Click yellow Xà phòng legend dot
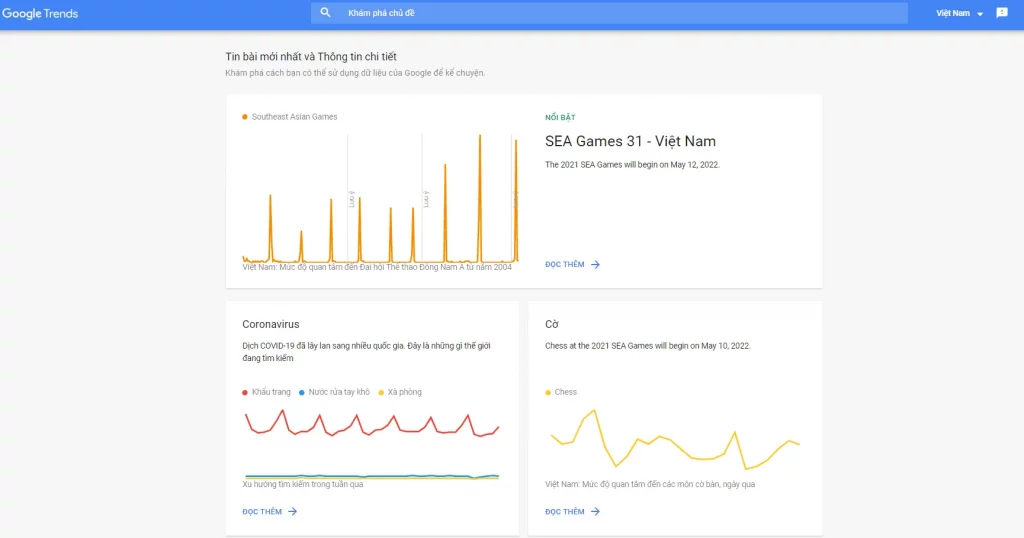Image resolution: width=1024 pixels, height=538 pixels. pyautogui.click(x=381, y=392)
